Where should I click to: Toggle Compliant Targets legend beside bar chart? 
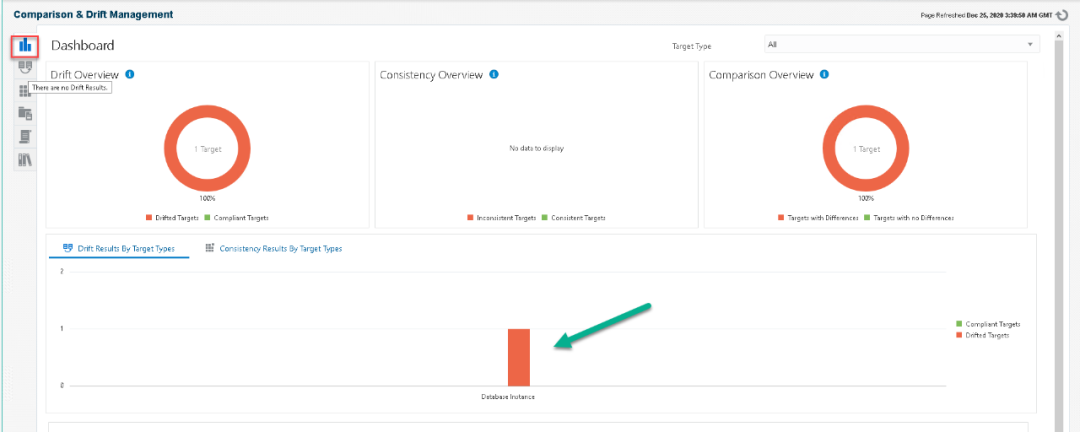988,324
